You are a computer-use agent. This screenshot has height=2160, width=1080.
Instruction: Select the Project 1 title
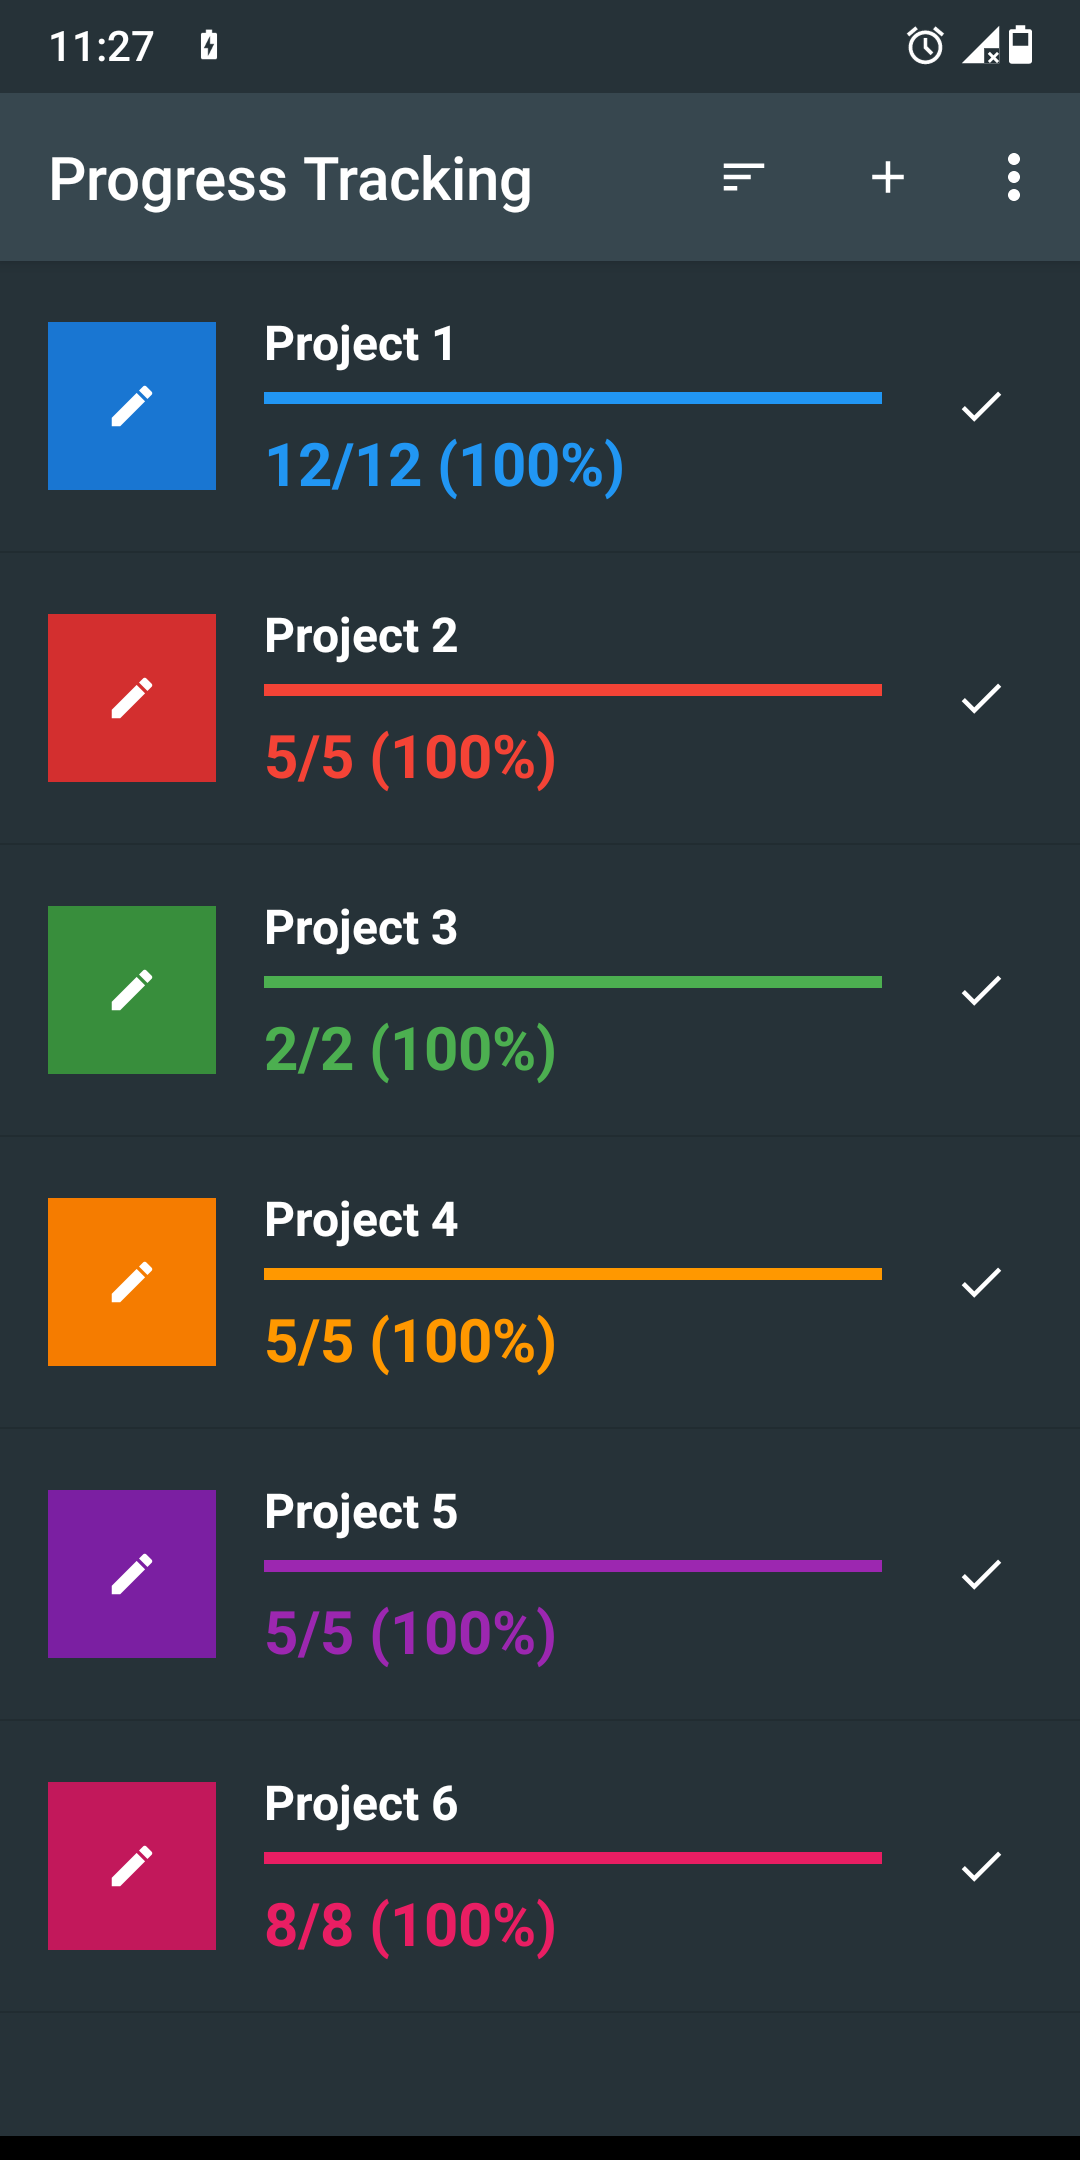tap(360, 345)
